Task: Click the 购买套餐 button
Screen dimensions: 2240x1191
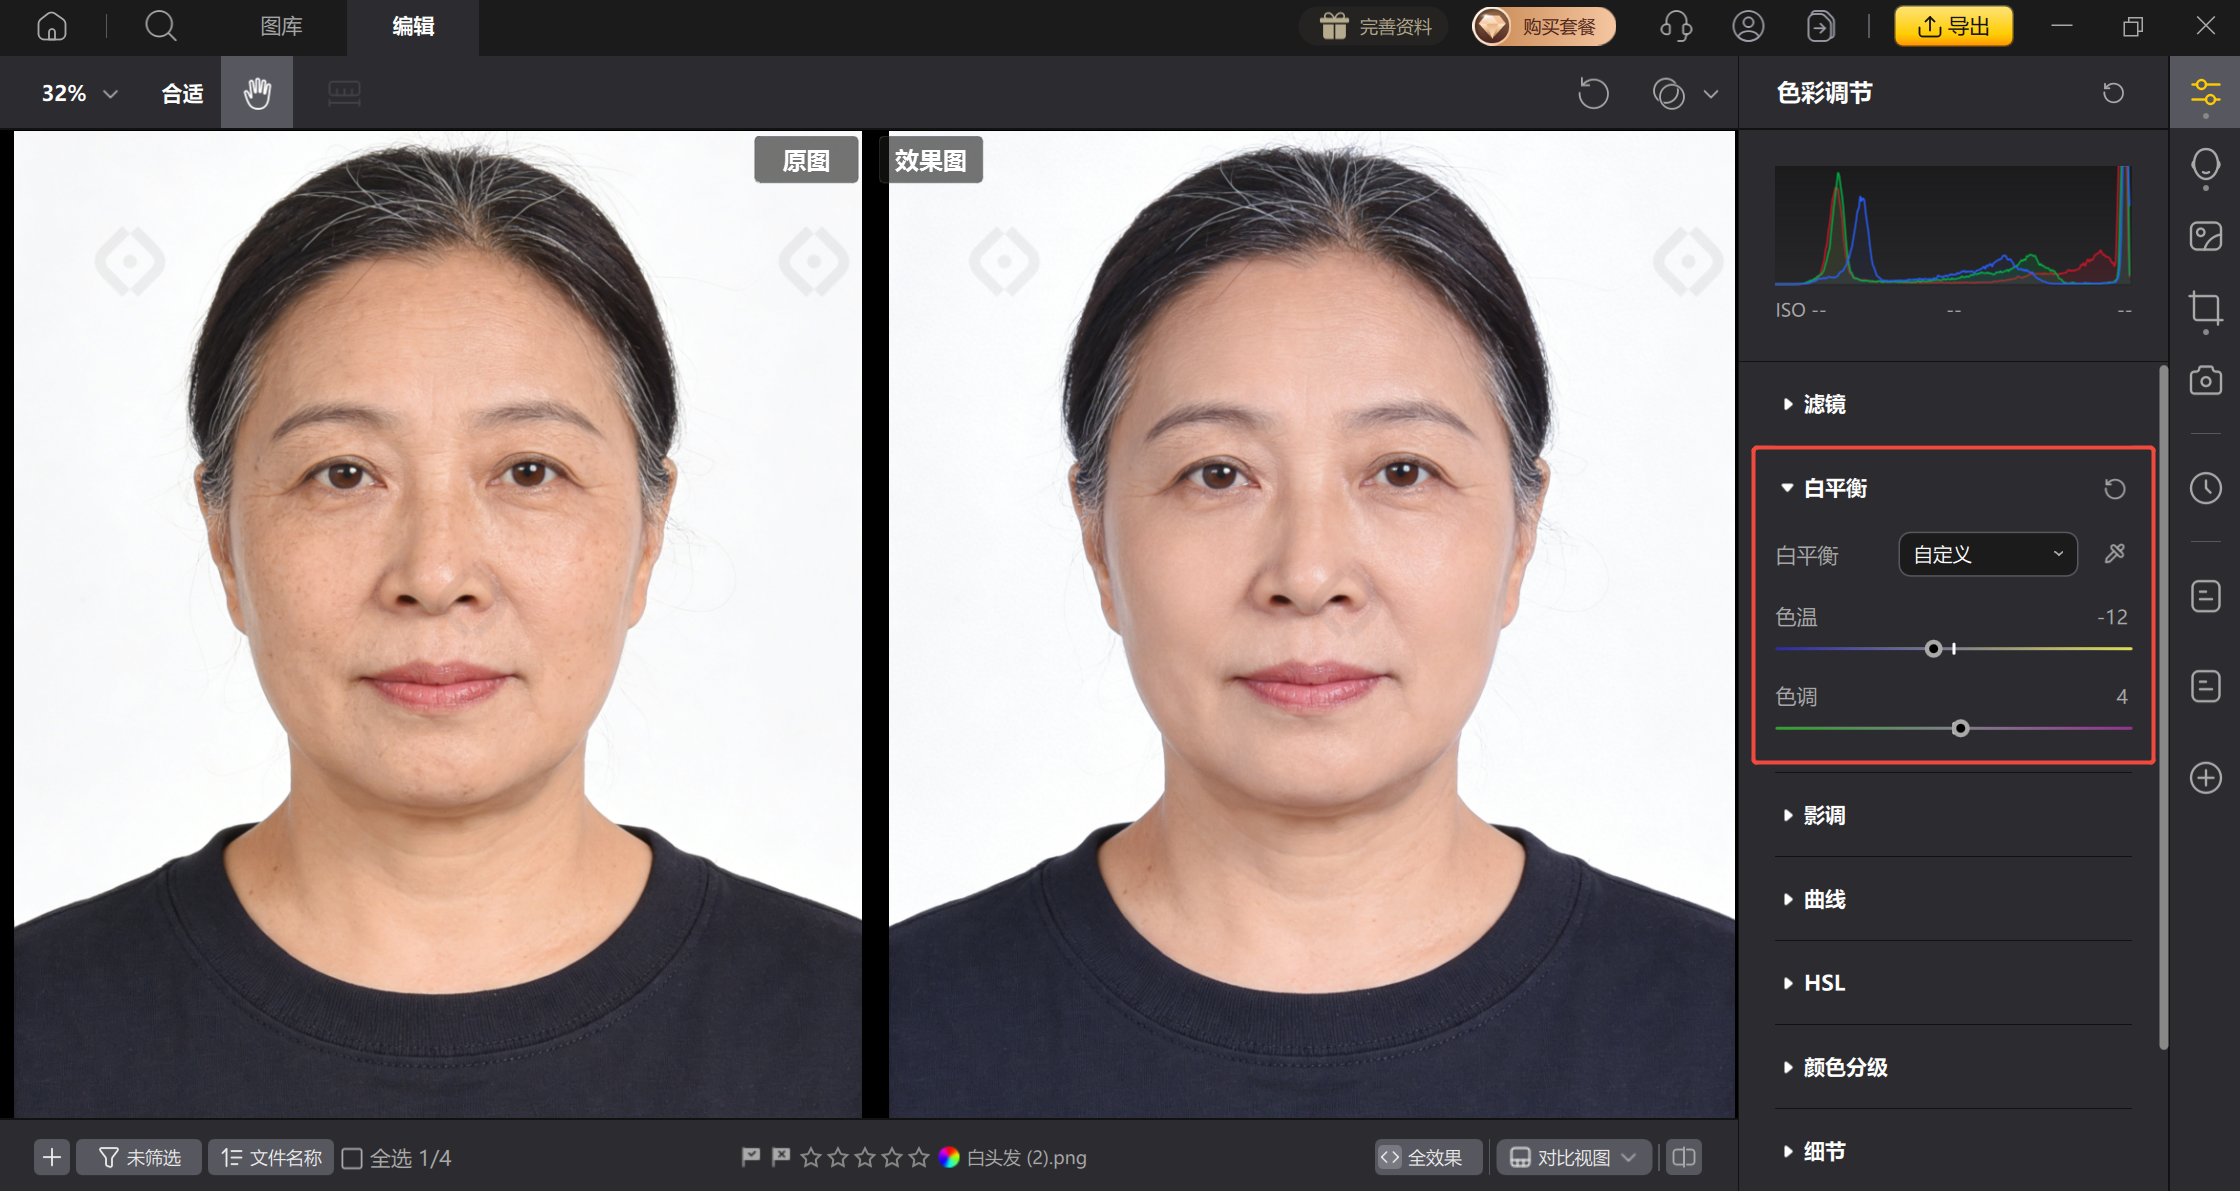Action: click(x=1542, y=26)
